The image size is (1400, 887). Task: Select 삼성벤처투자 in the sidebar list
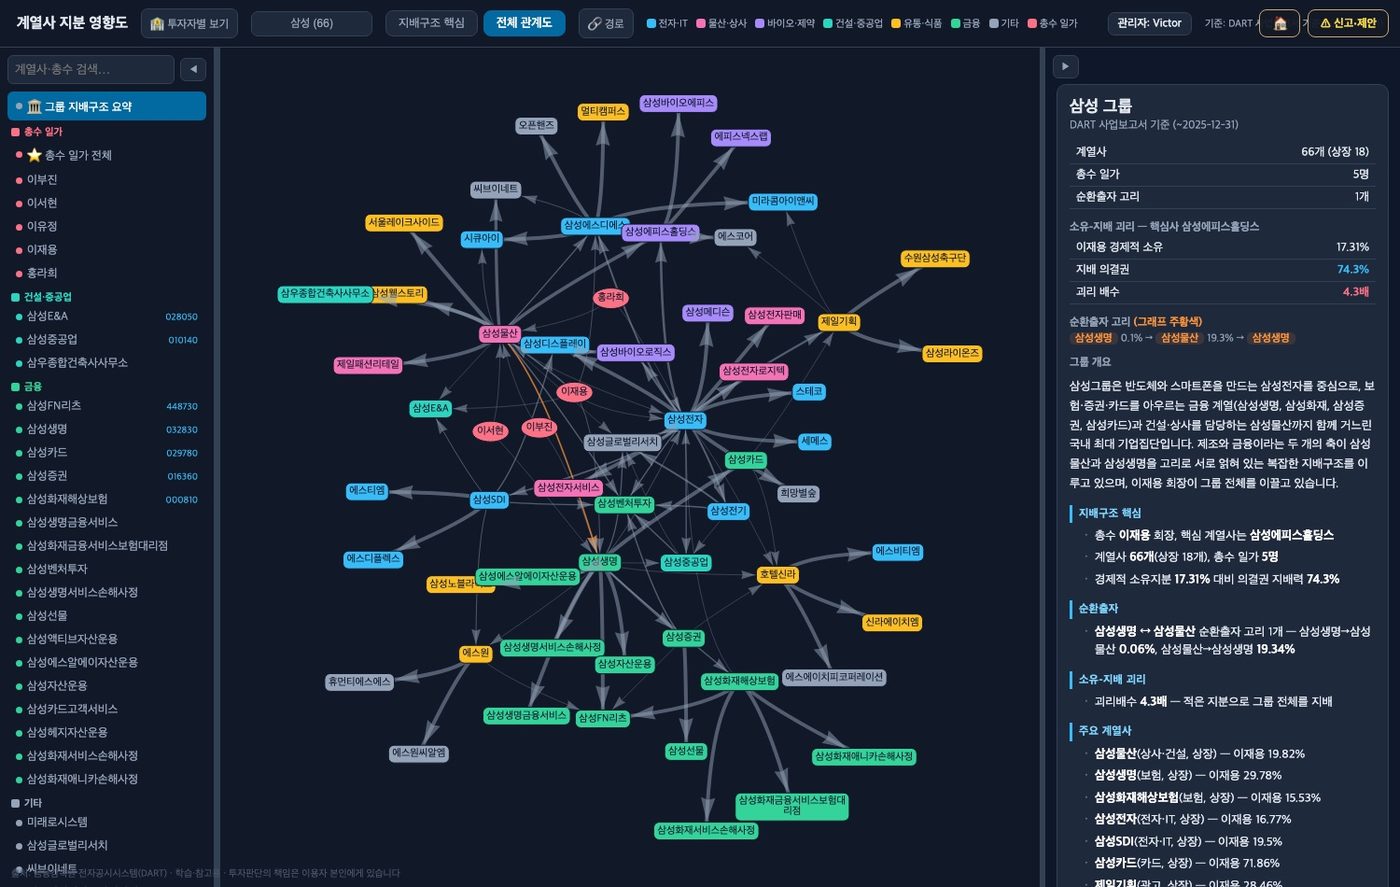[x=107, y=569]
